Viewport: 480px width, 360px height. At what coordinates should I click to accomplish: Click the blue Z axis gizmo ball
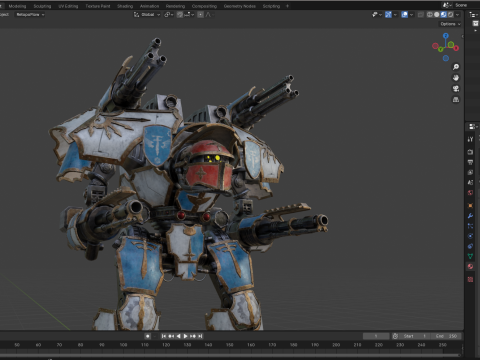click(446, 36)
